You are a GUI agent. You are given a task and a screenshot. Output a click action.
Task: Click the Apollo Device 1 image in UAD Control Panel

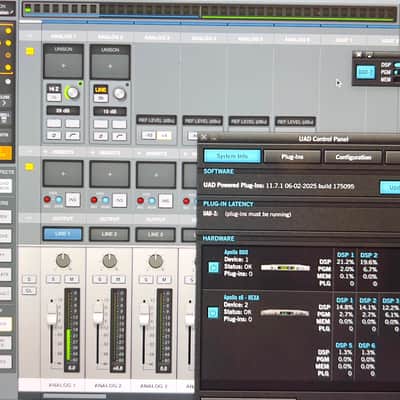pos(285,268)
